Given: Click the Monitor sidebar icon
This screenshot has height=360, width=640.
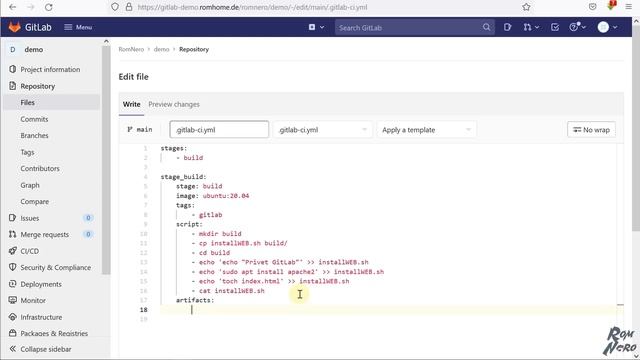Looking at the screenshot, I should [x=13, y=300].
